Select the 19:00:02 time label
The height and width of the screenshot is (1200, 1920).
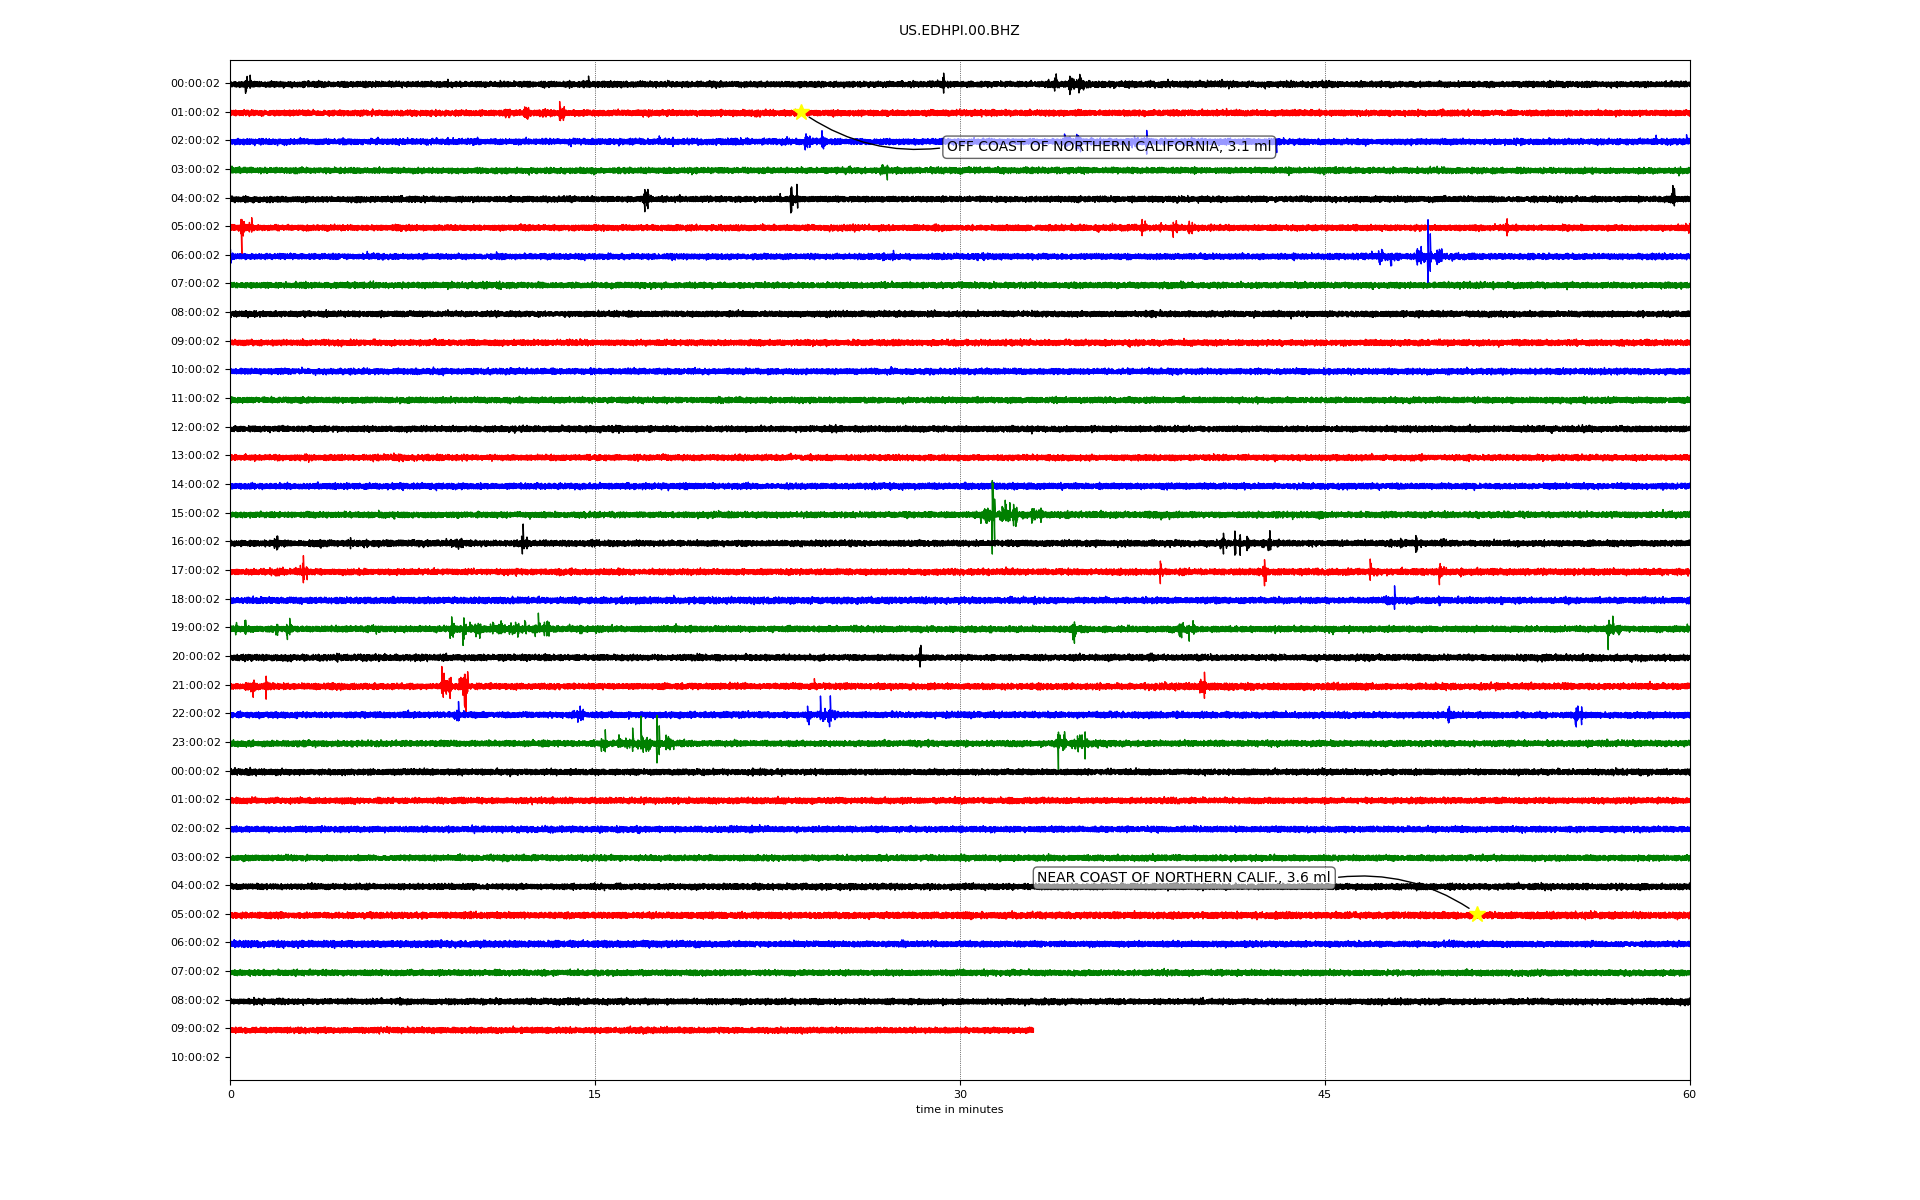[195, 628]
